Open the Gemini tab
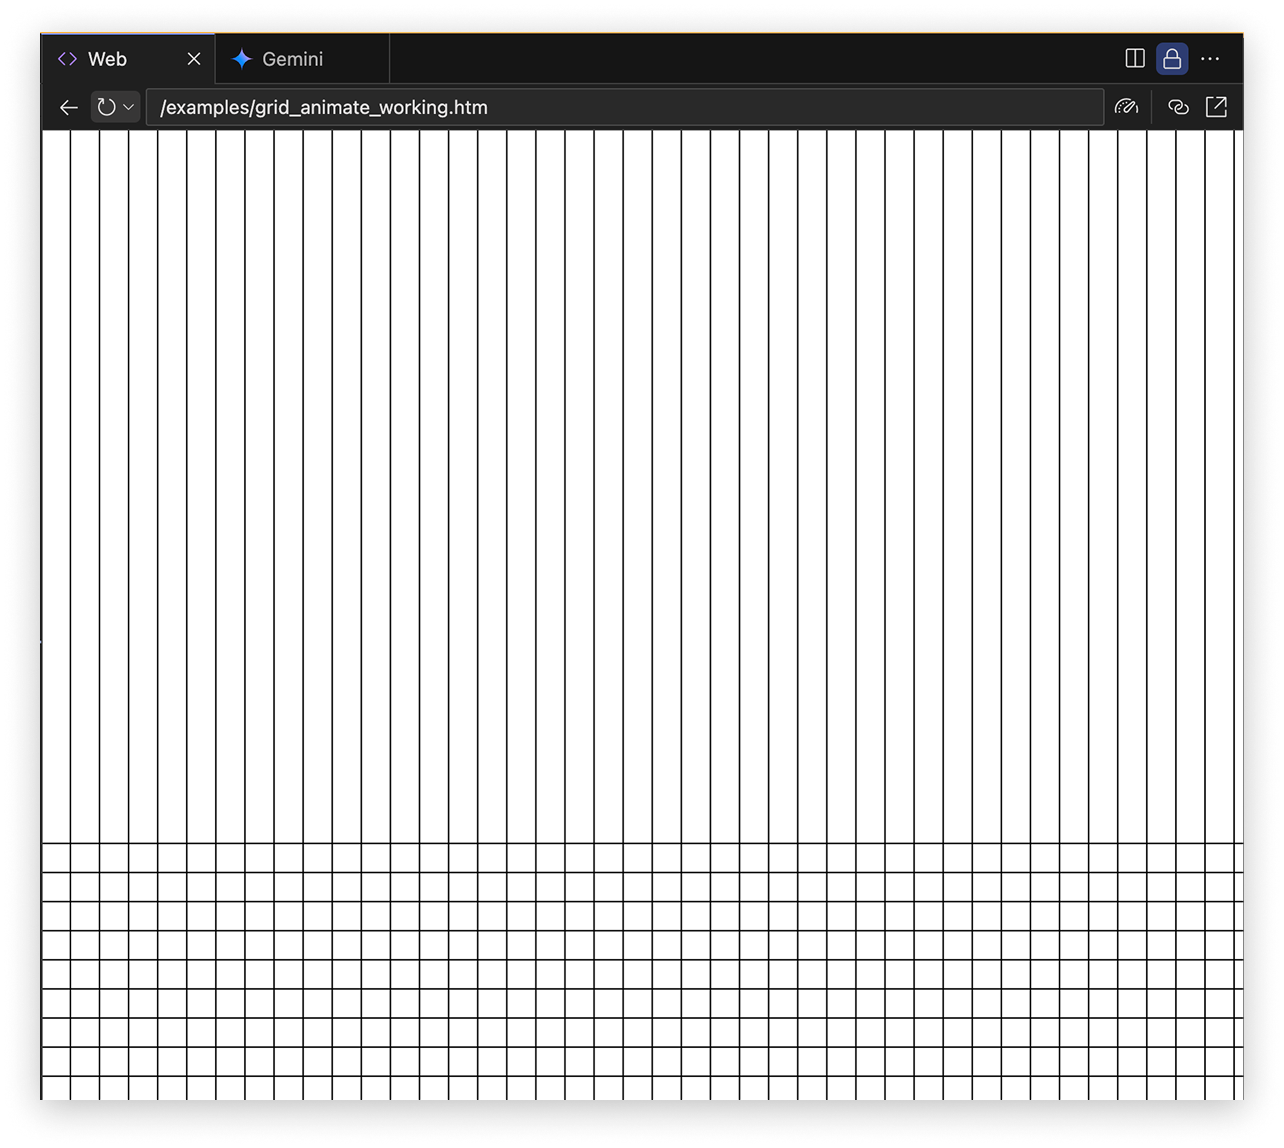The width and height of the screenshot is (1284, 1148). [302, 59]
